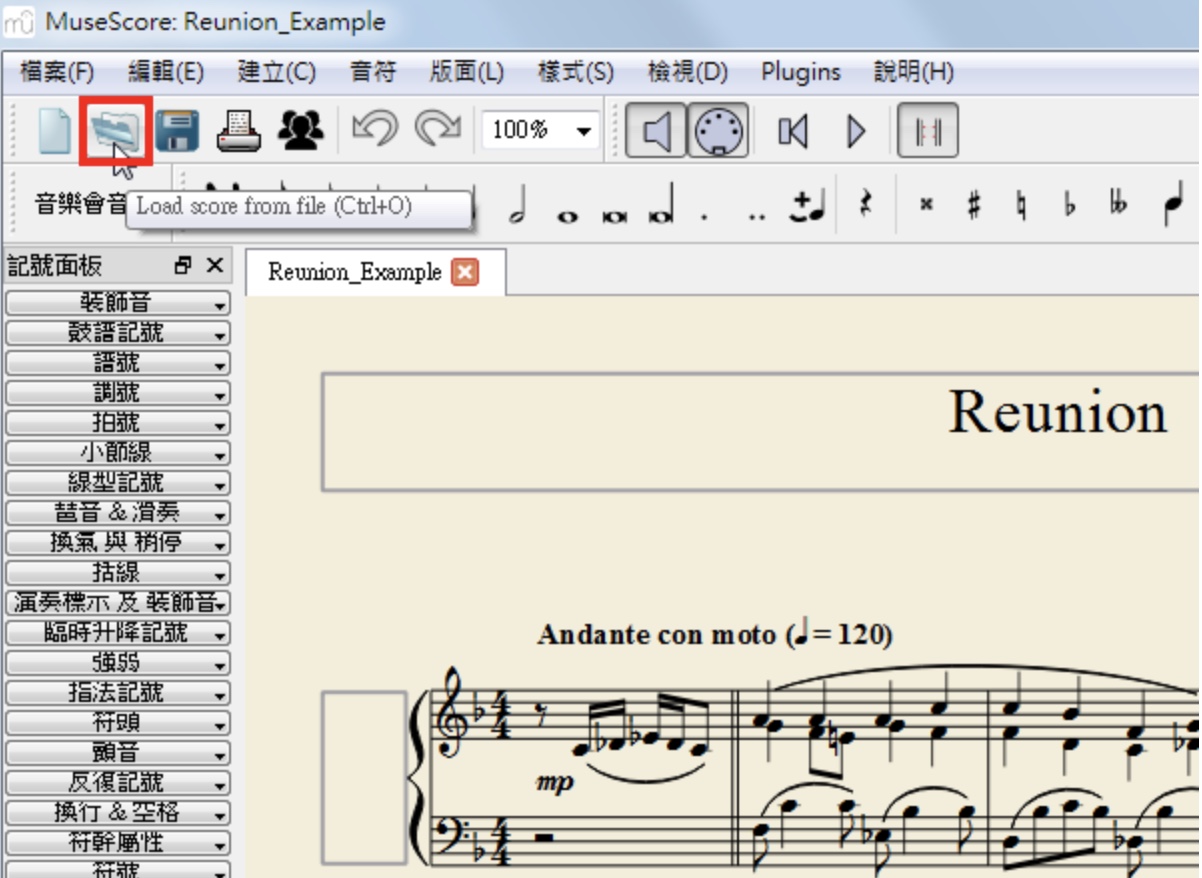Screen dimensions: 1202x878
Task: Select the whole note duration
Action: 568,215
